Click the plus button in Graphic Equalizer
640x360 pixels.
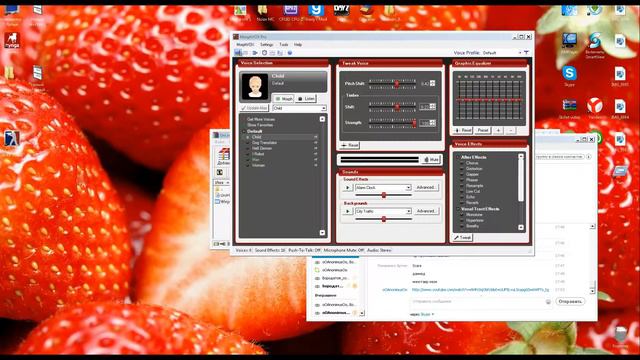point(498,130)
